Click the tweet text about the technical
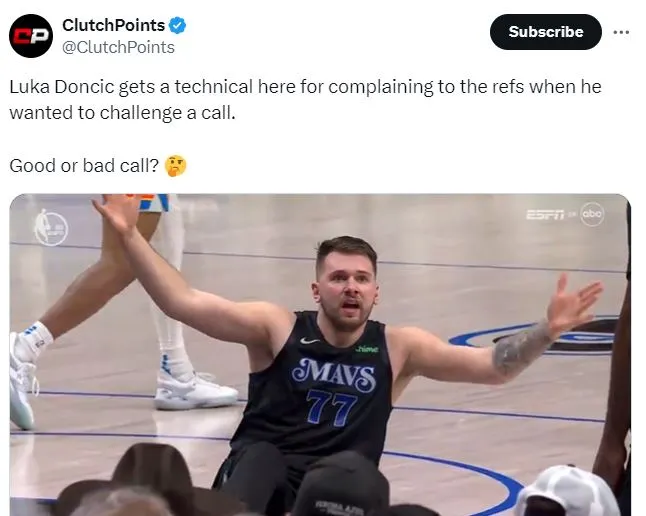Viewport: 646px width, 516px height. point(305,100)
